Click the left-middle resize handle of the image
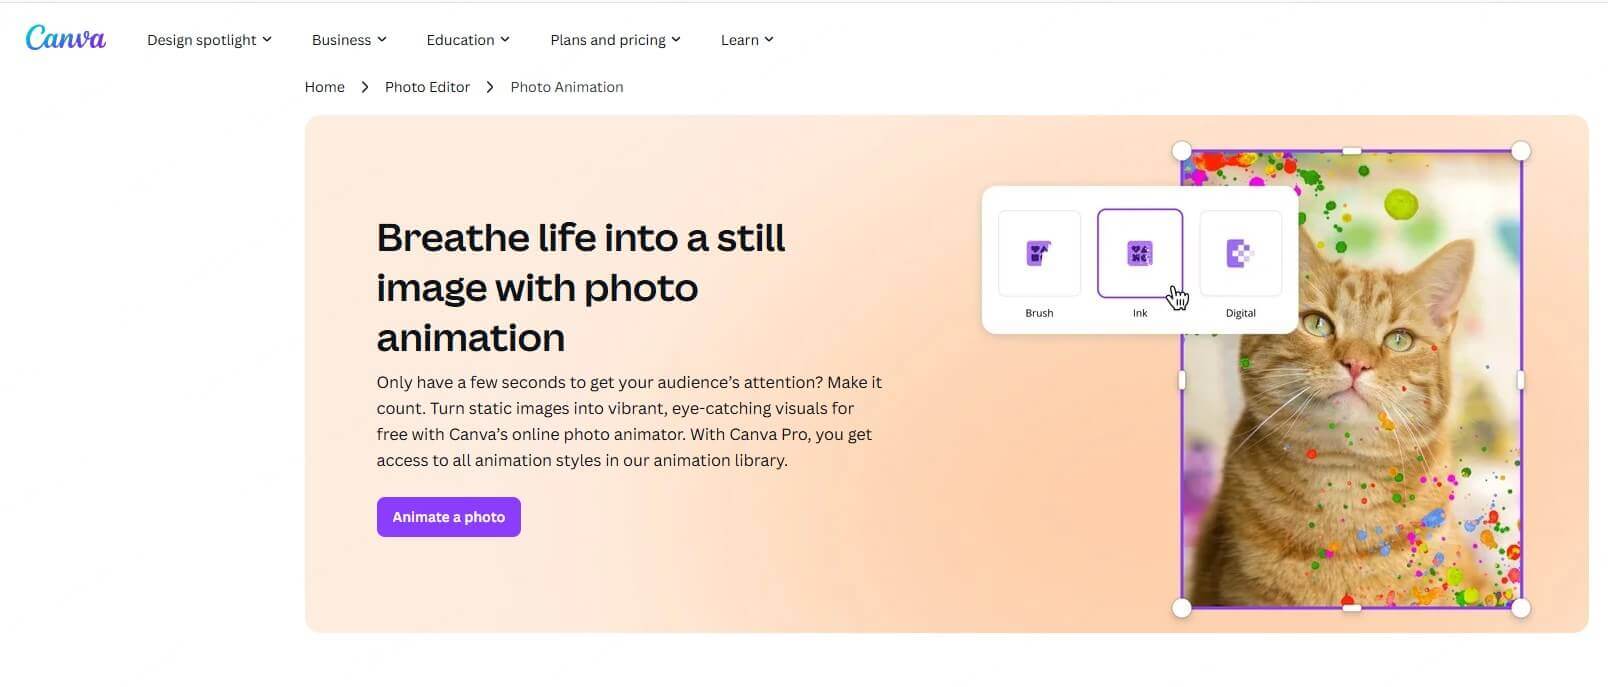The width and height of the screenshot is (1608, 687). [x=1181, y=380]
